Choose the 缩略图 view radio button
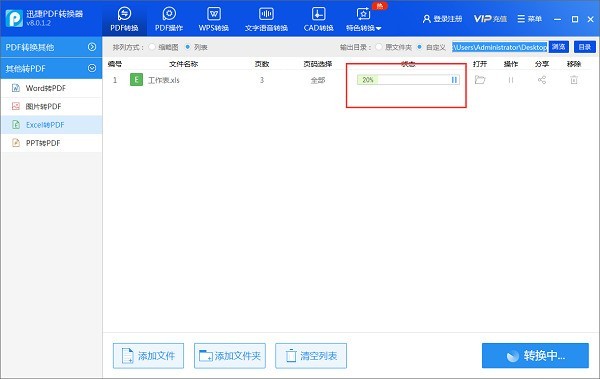Image resolution: width=600 pixels, height=379 pixels. click(152, 47)
